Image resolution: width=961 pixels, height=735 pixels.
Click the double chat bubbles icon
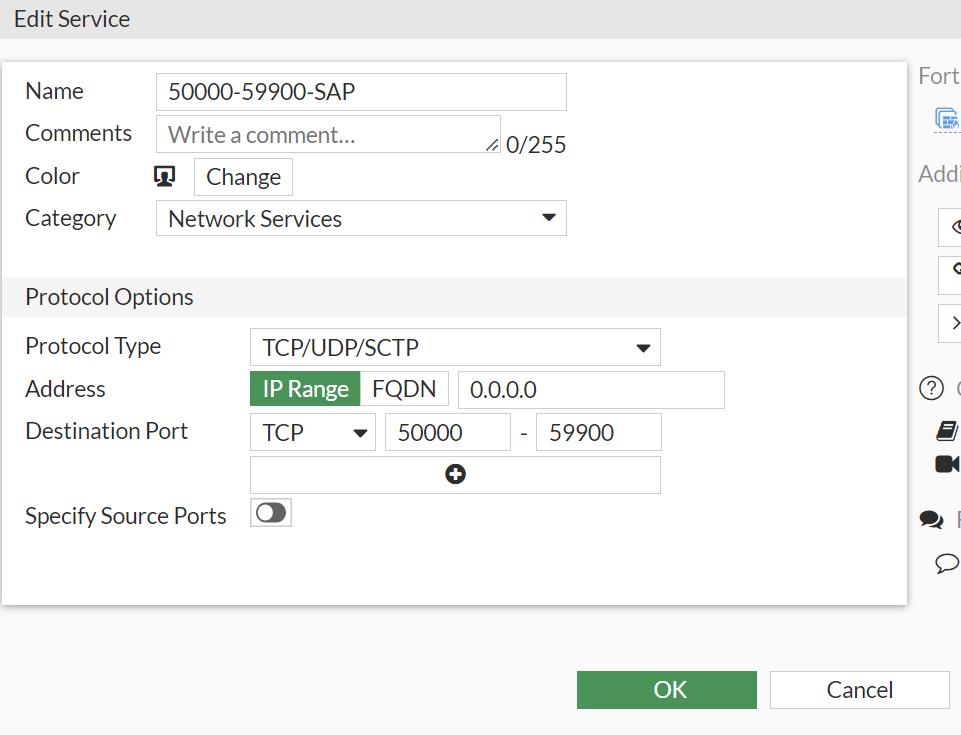[932, 520]
